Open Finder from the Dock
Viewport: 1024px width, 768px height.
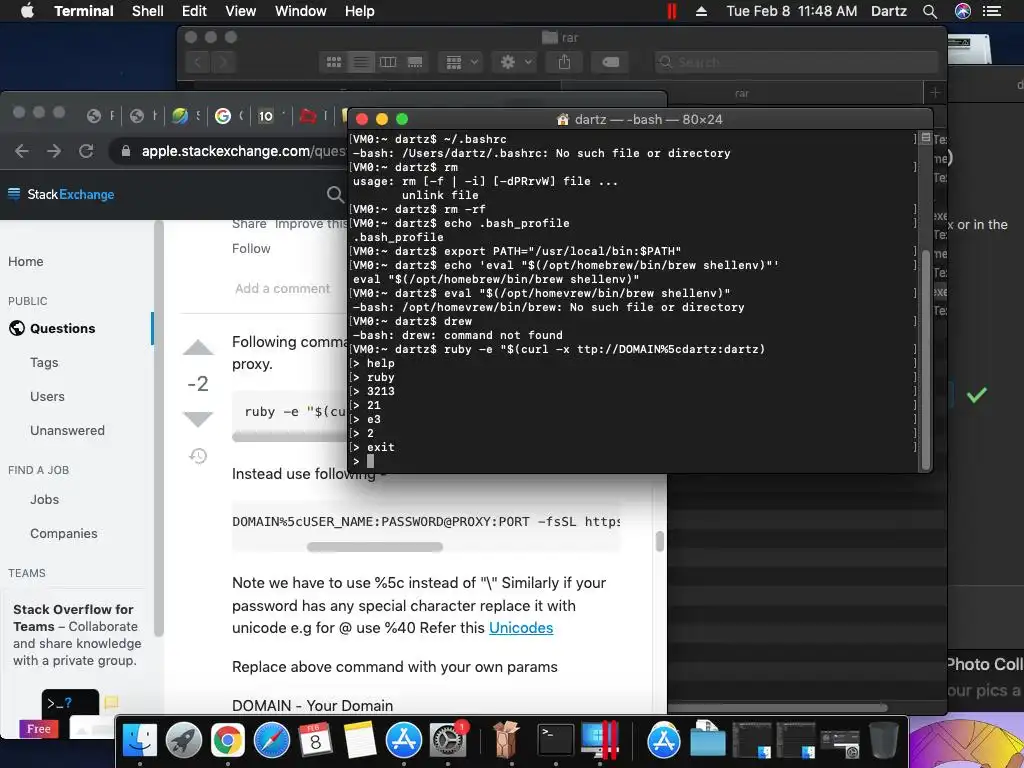pos(140,741)
